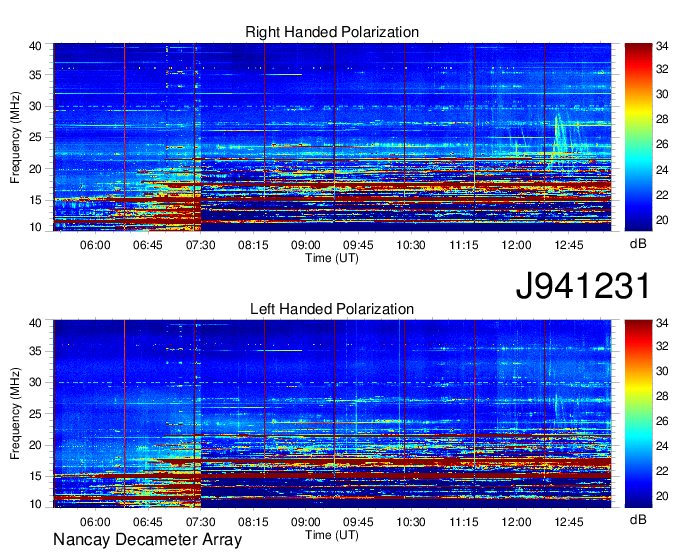This screenshot has height=552, width=680.
Task: Click the '34' label on Right Handed color bar
Action: (x=662, y=46)
